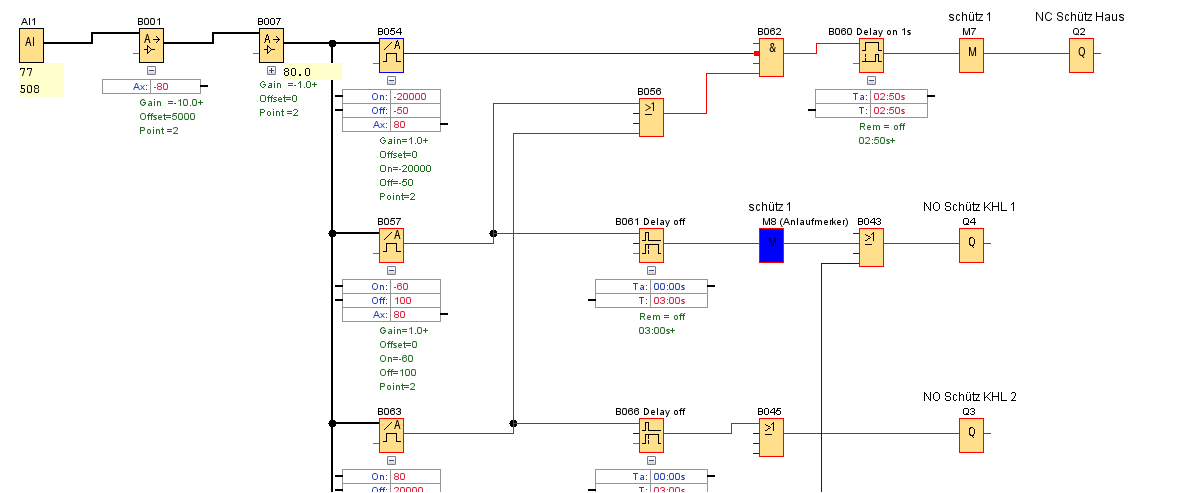This screenshot has width=1194, height=493.
Task: Expand the B007 parameter box
Action: coord(271,71)
